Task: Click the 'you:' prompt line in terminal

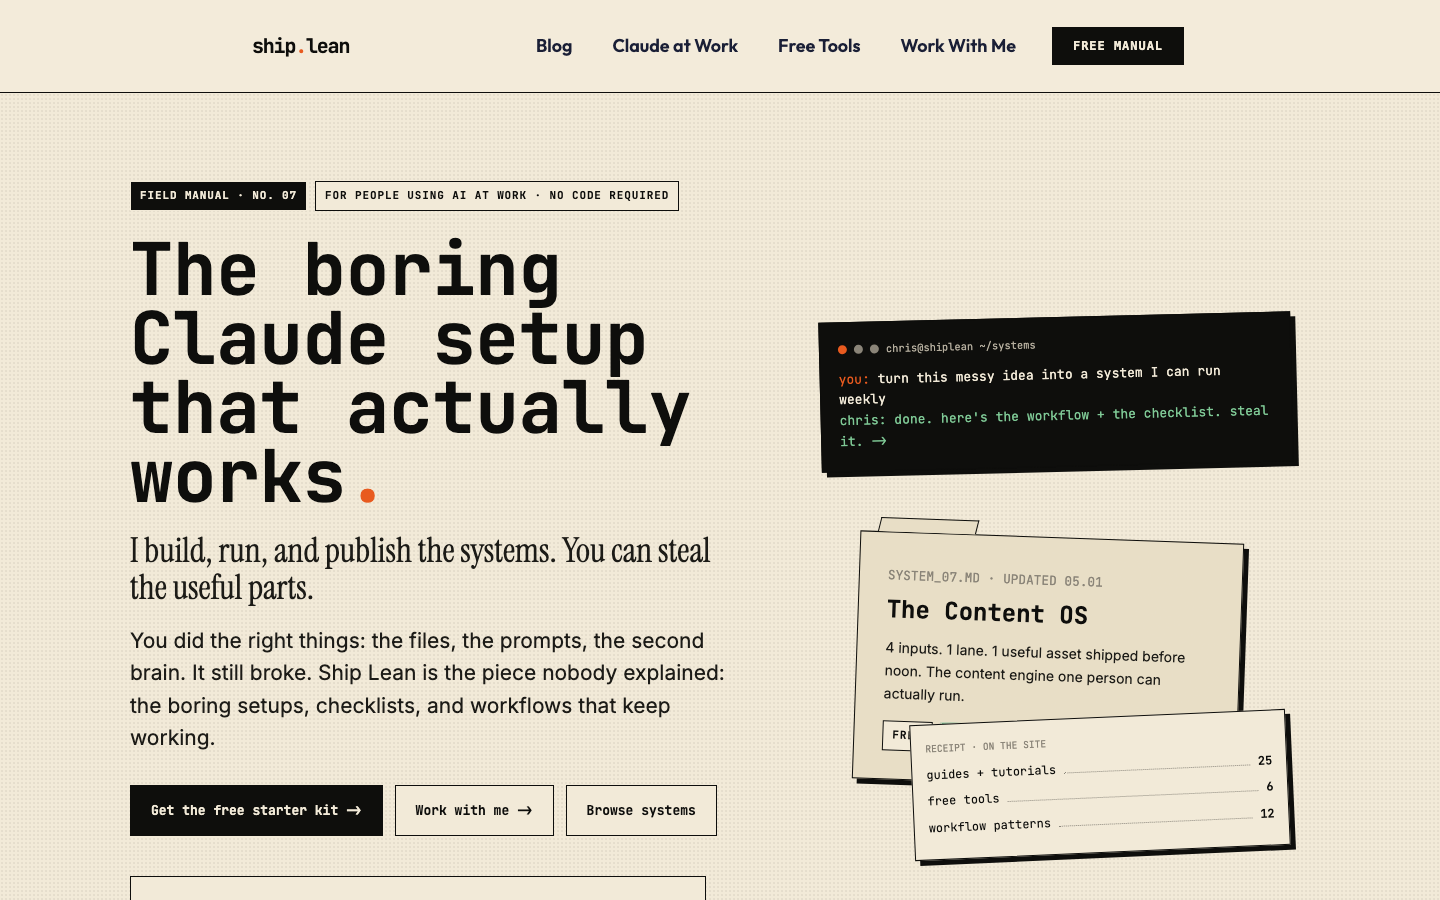Action: (1030, 385)
